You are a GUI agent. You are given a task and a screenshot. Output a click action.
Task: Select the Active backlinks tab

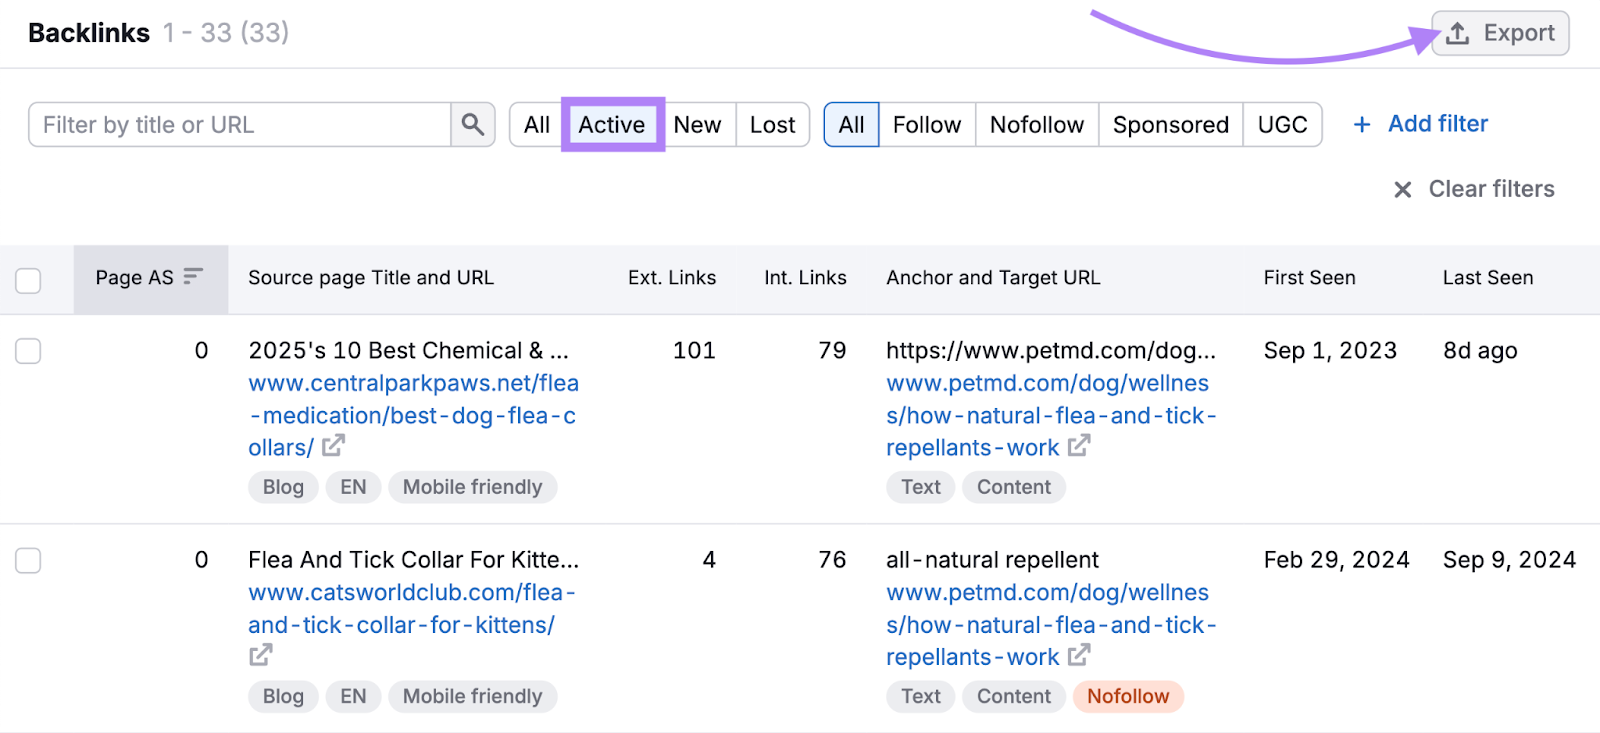pos(612,125)
